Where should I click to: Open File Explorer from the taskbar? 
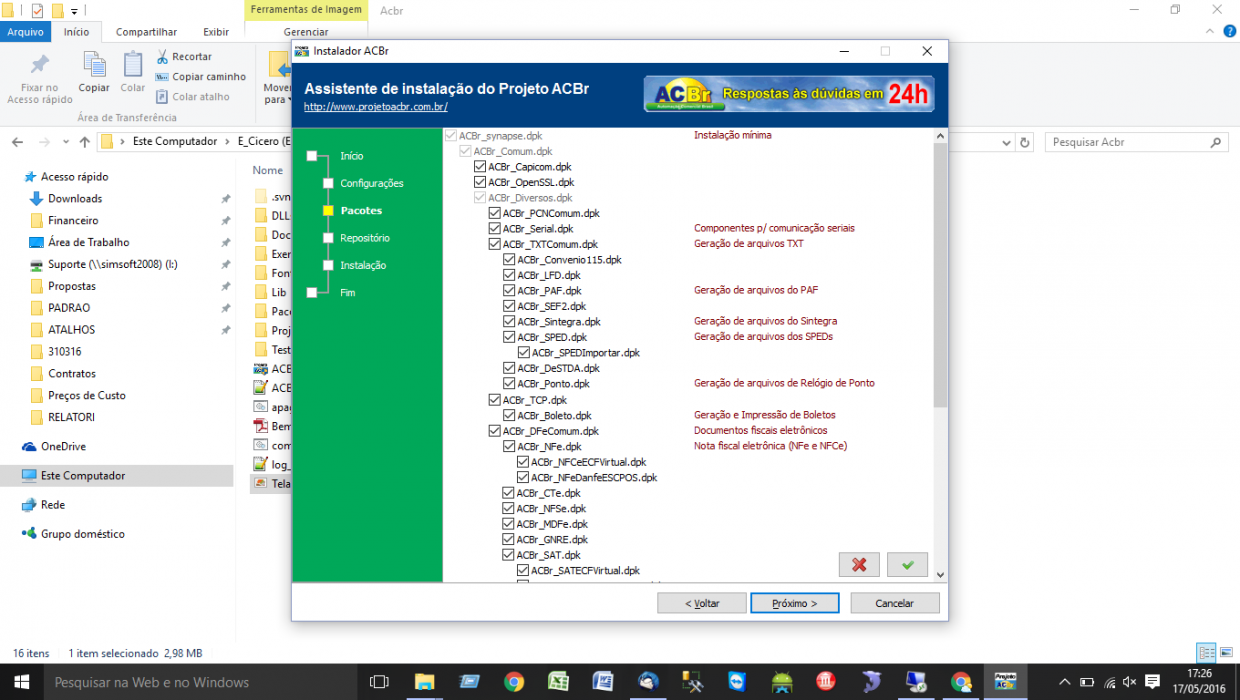tap(424, 682)
